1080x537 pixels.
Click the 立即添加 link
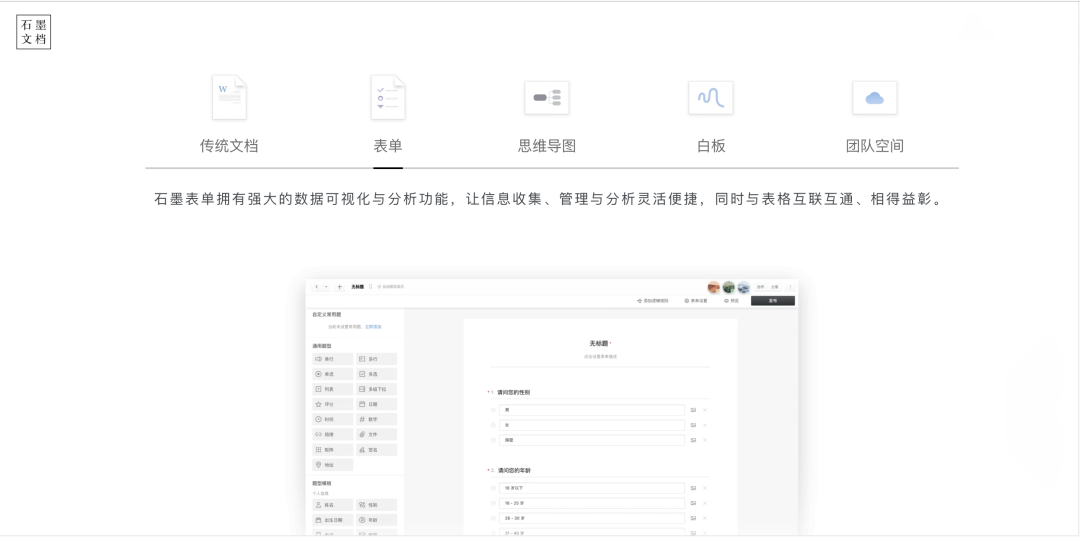(373, 326)
